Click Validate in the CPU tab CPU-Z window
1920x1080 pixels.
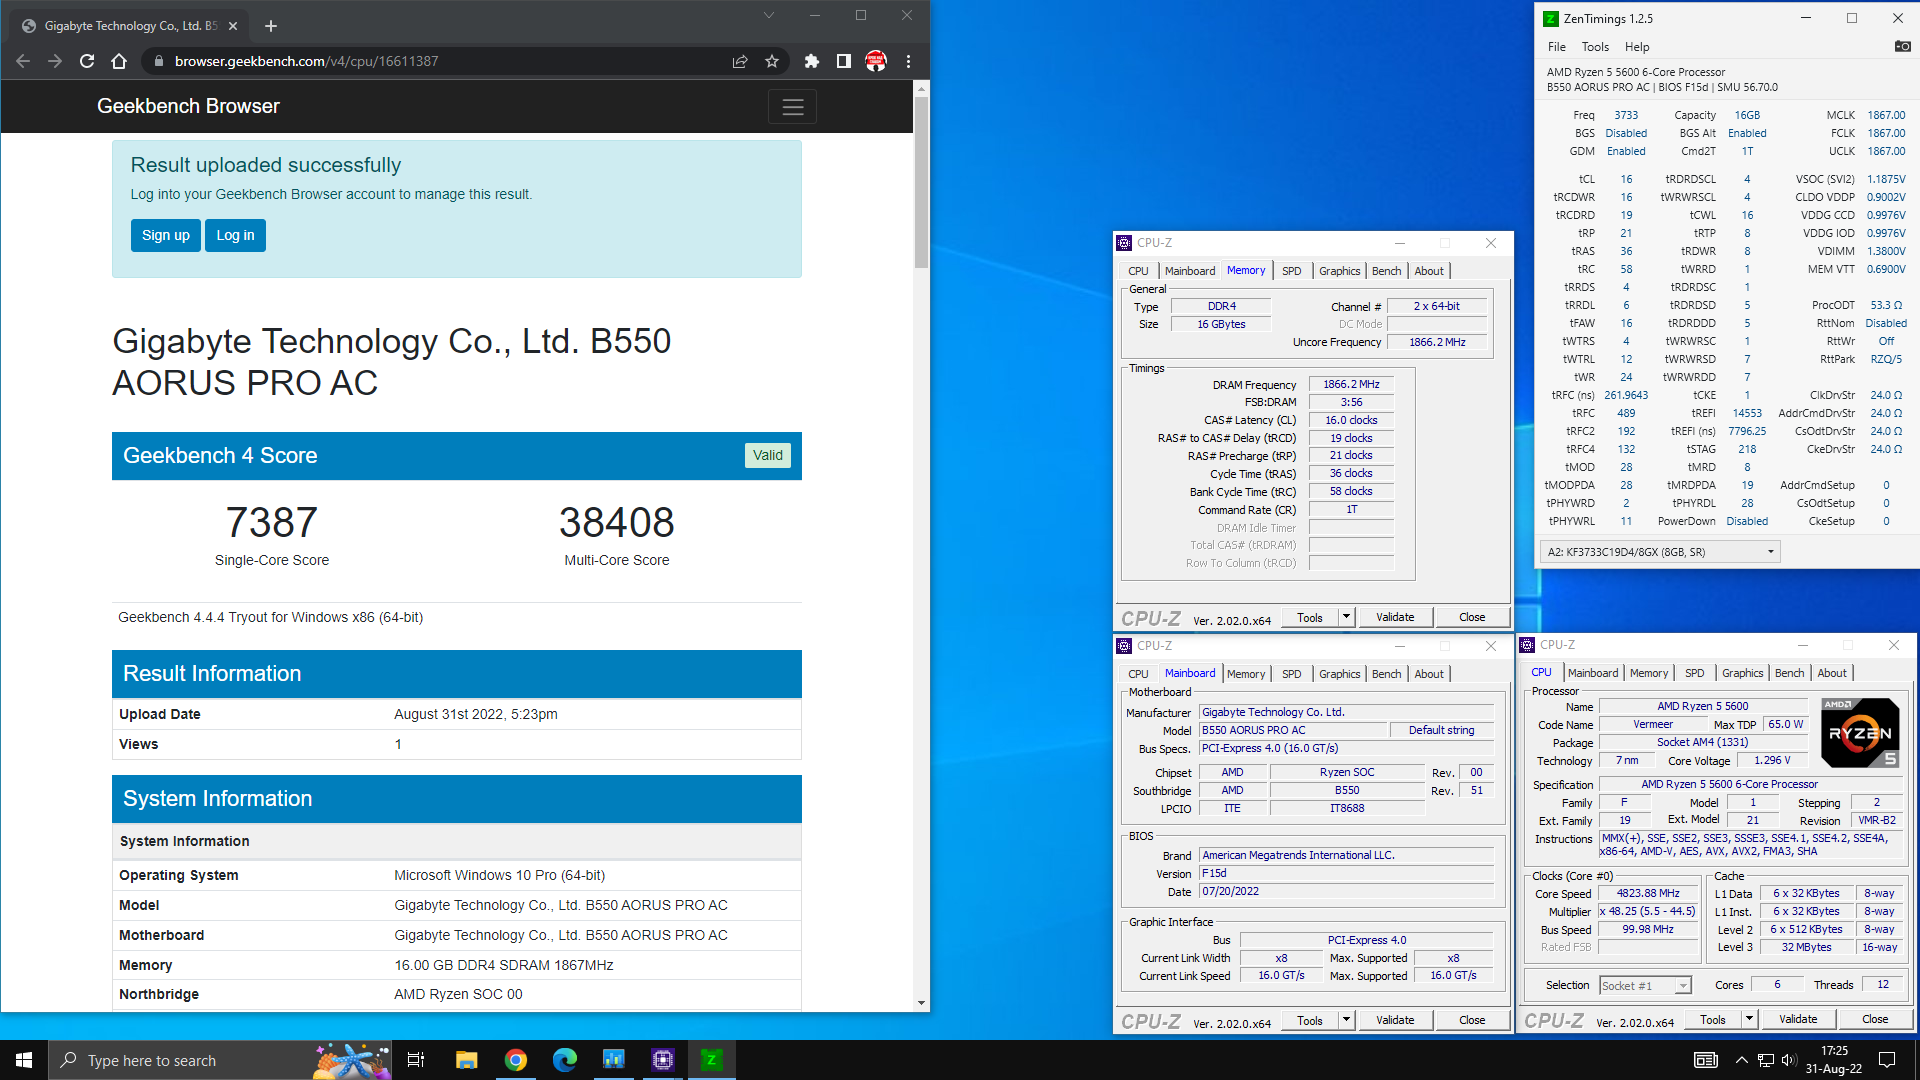pyautogui.click(x=1798, y=1019)
